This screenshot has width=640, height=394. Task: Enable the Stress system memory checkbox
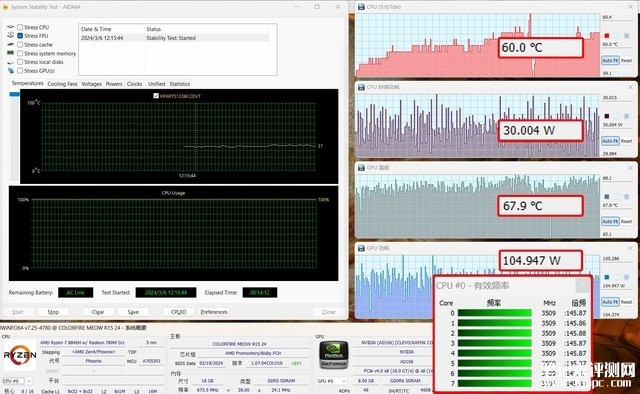[x=20, y=53]
